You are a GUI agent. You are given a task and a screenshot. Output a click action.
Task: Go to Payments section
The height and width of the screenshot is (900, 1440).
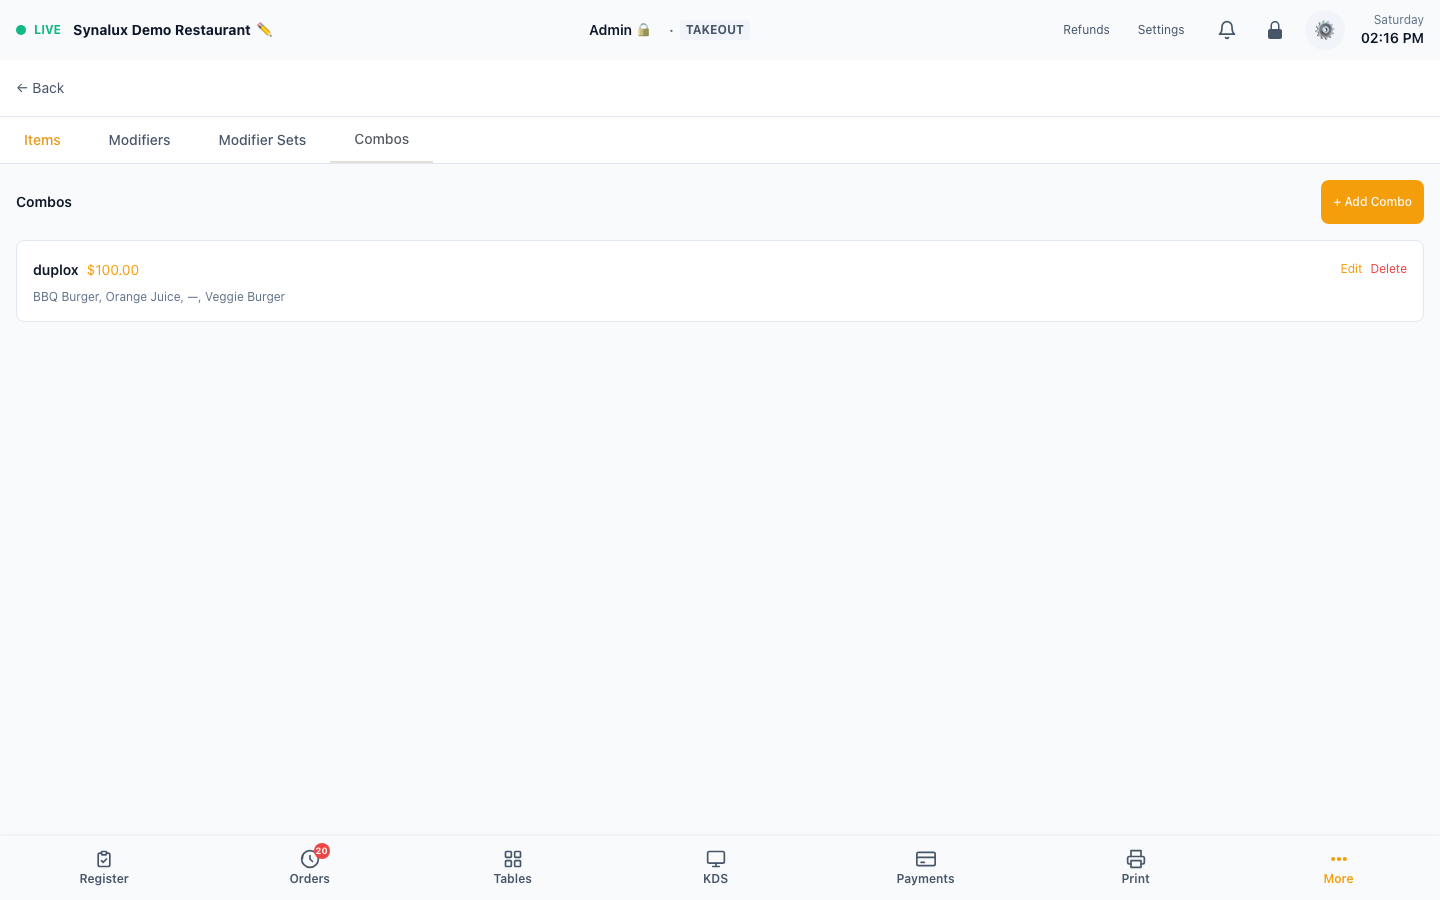point(926,867)
